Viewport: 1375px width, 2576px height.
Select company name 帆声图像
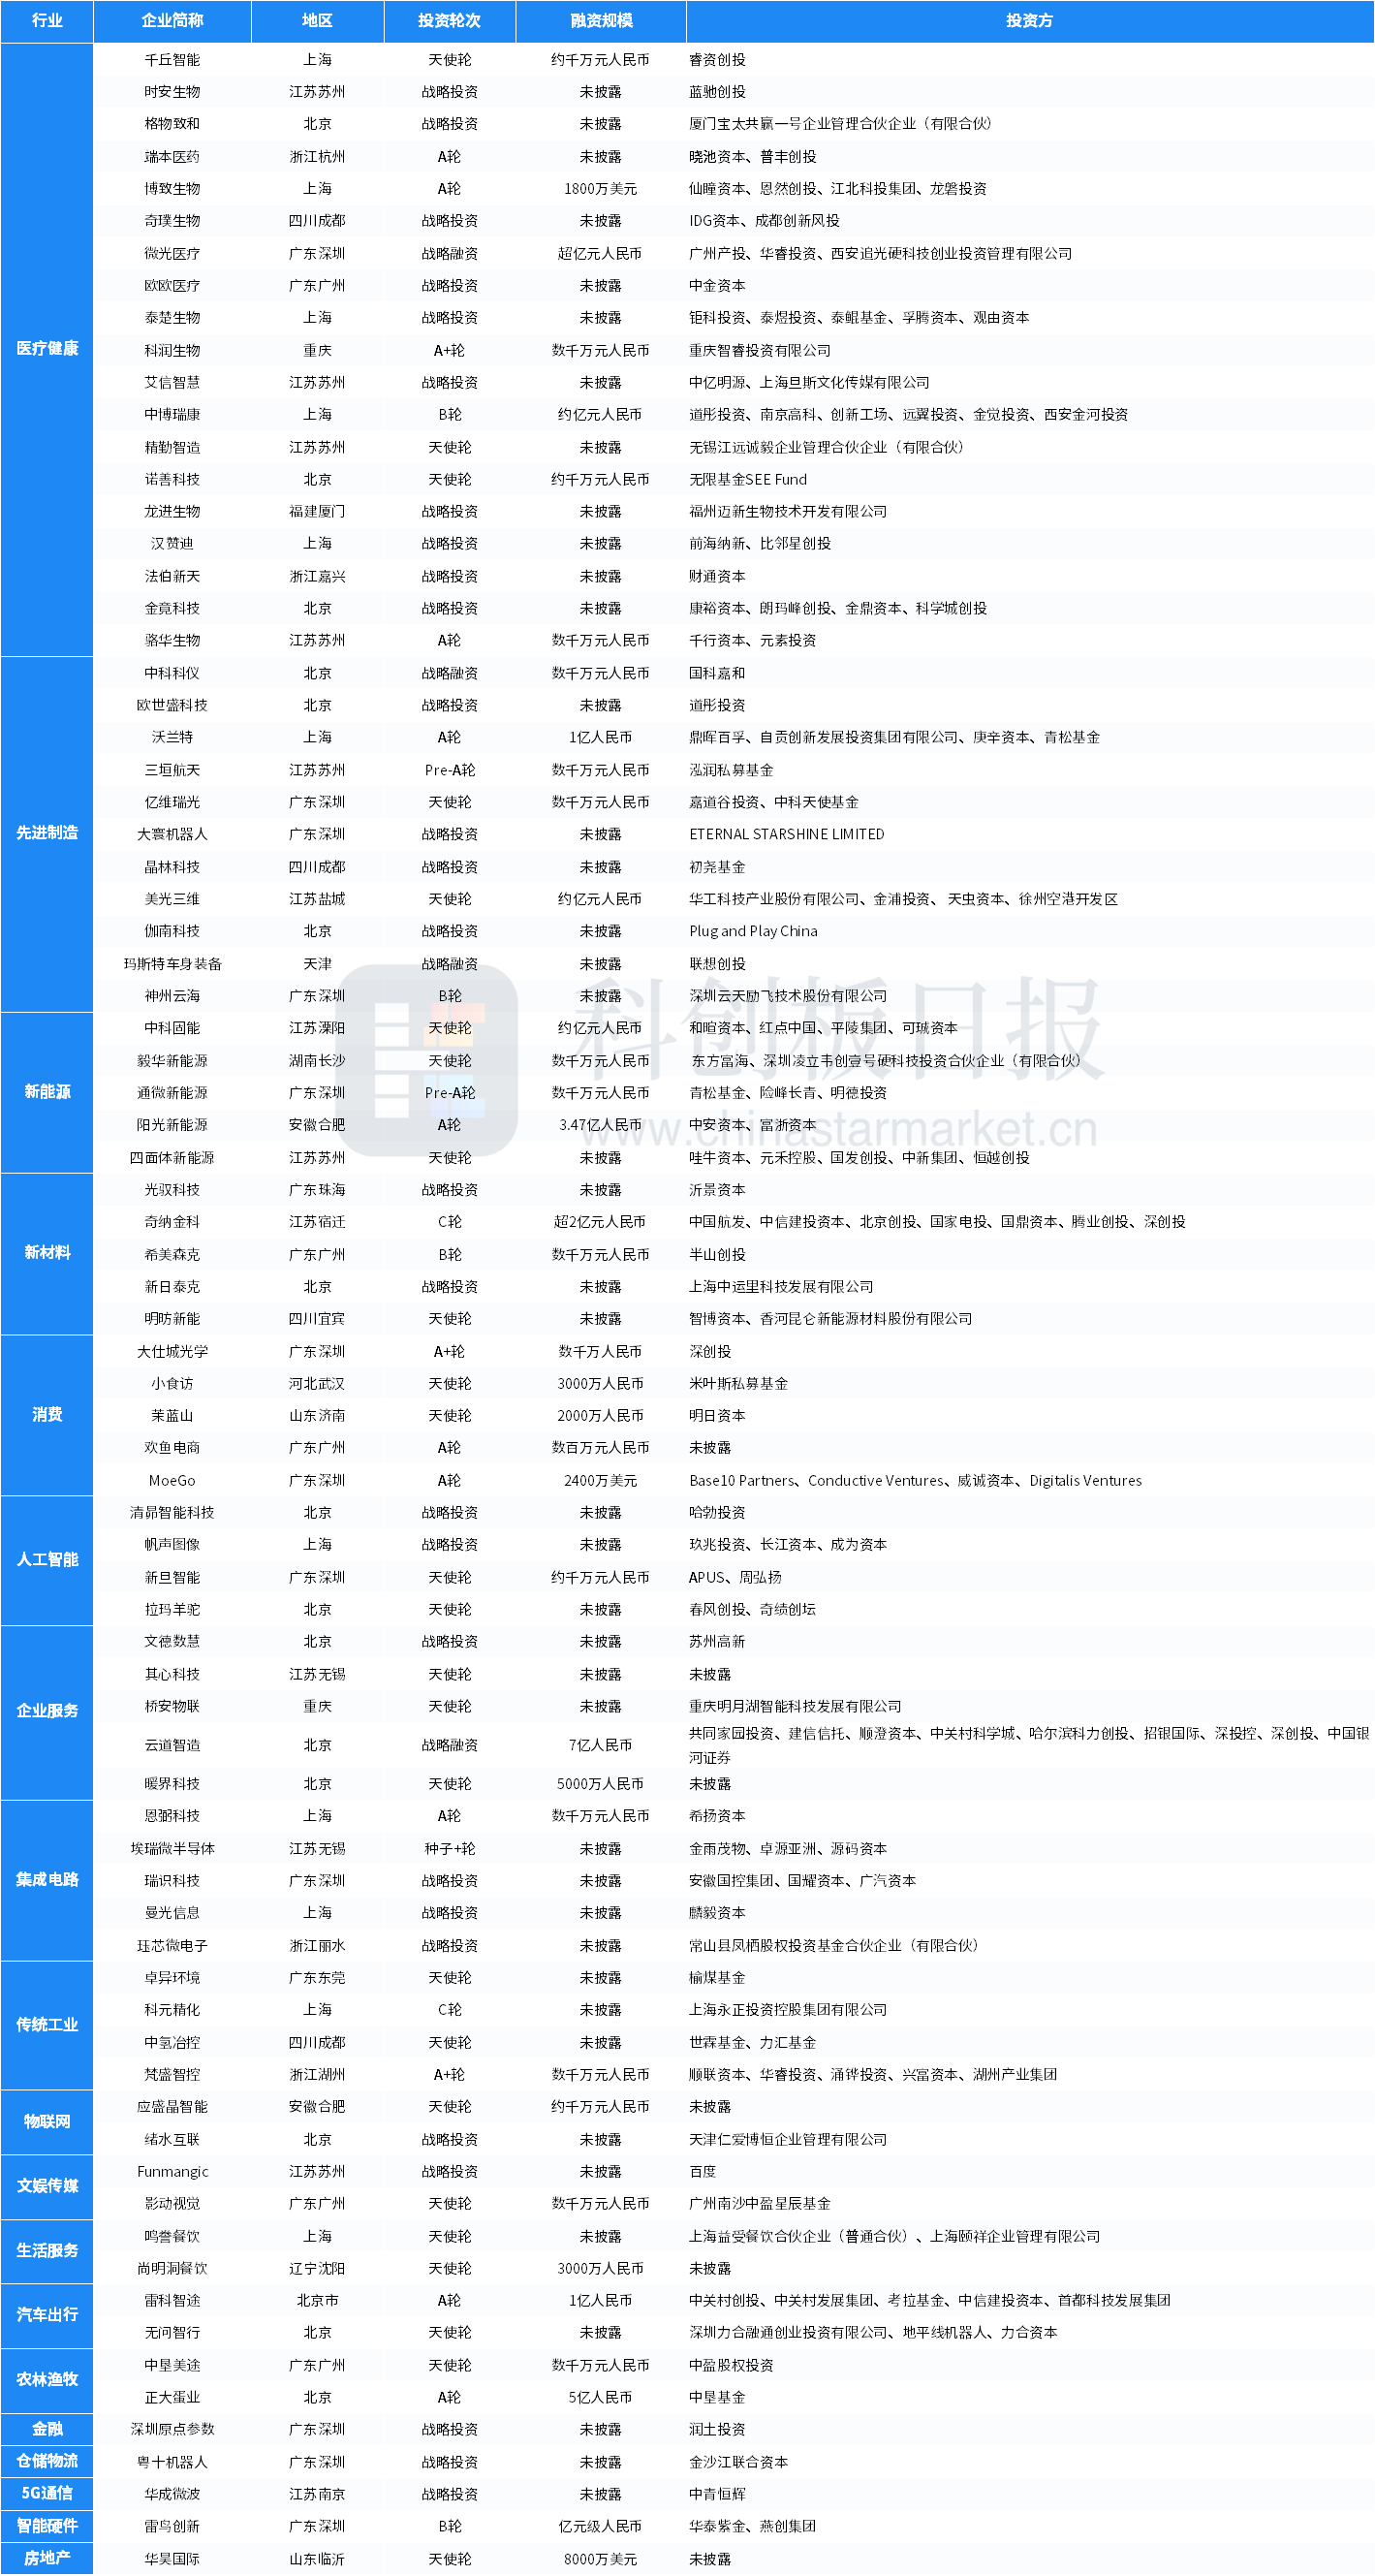pos(172,1545)
